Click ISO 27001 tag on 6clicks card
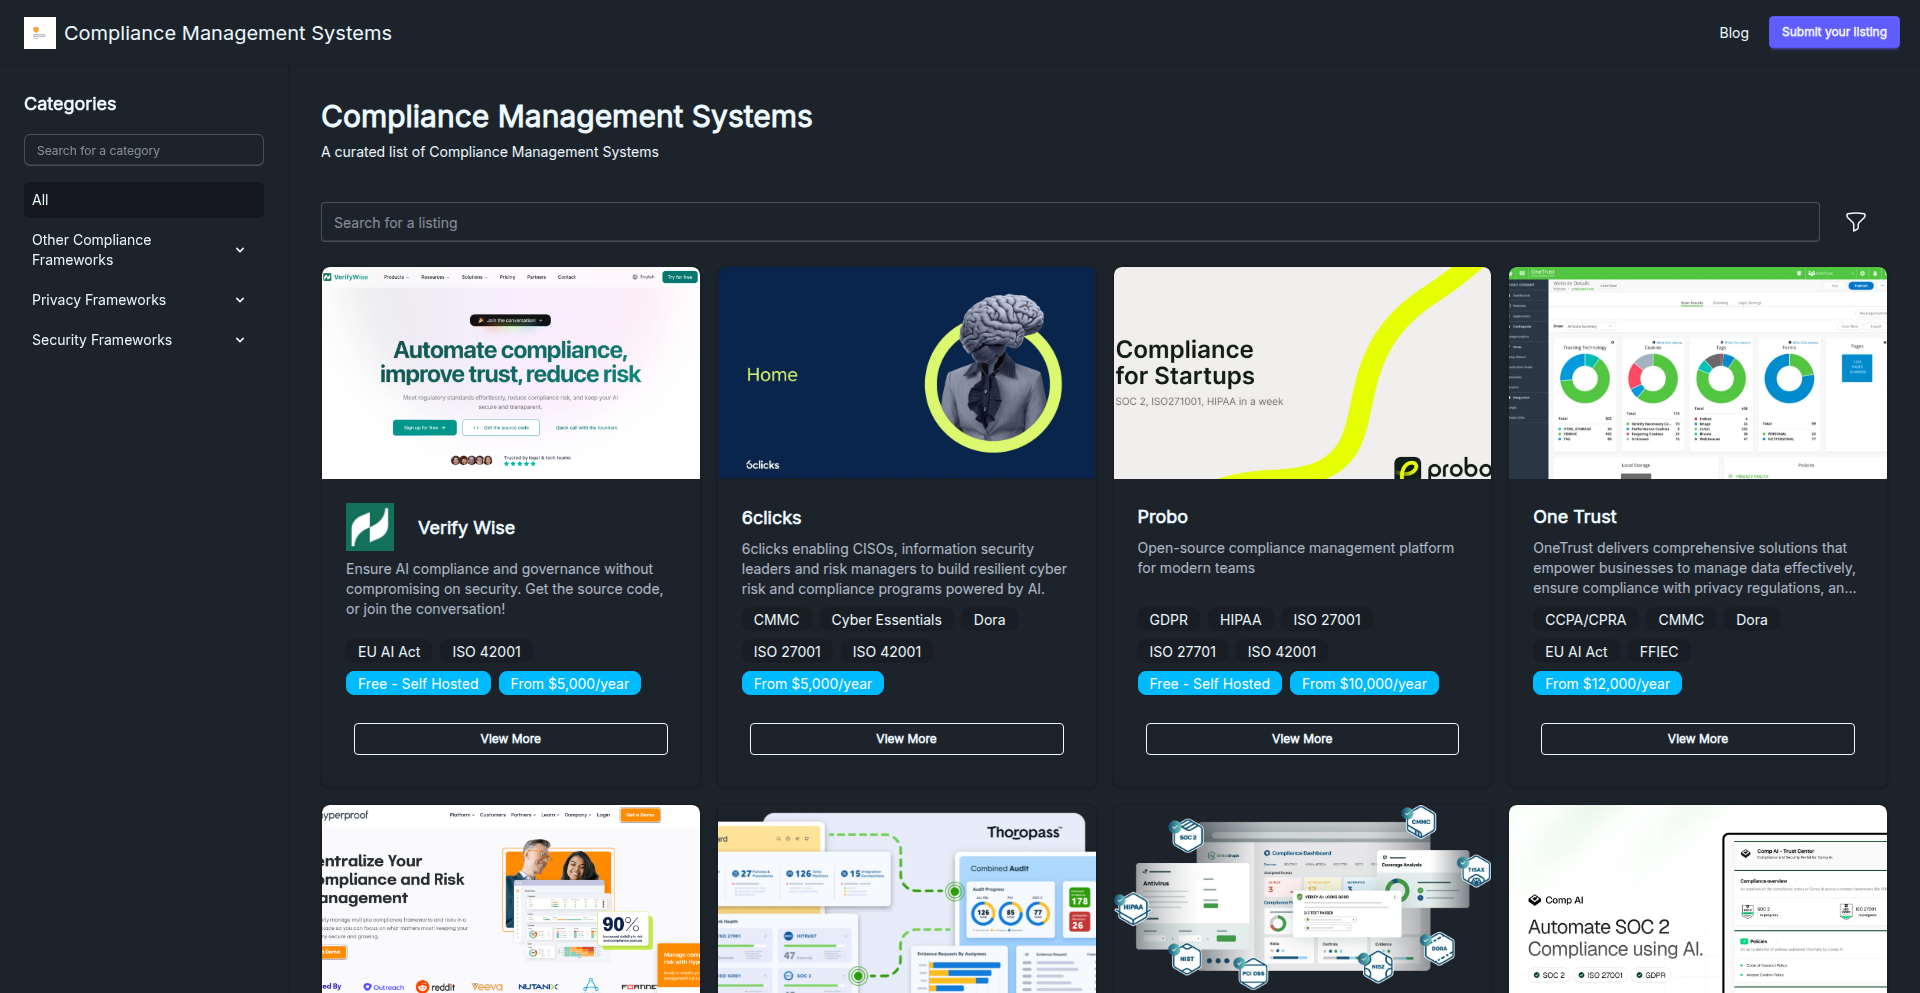The height and width of the screenshot is (993, 1920). 787,652
